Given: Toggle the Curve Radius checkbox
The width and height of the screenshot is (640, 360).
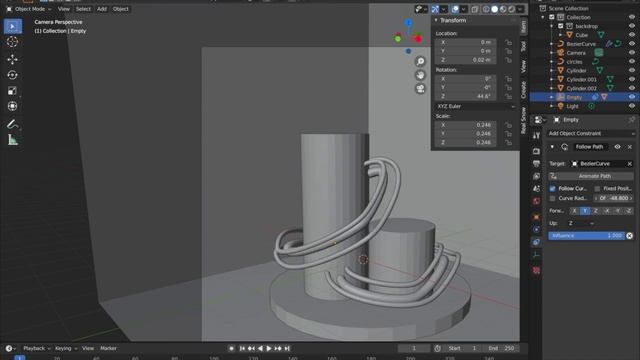Looking at the screenshot, I should (x=553, y=198).
